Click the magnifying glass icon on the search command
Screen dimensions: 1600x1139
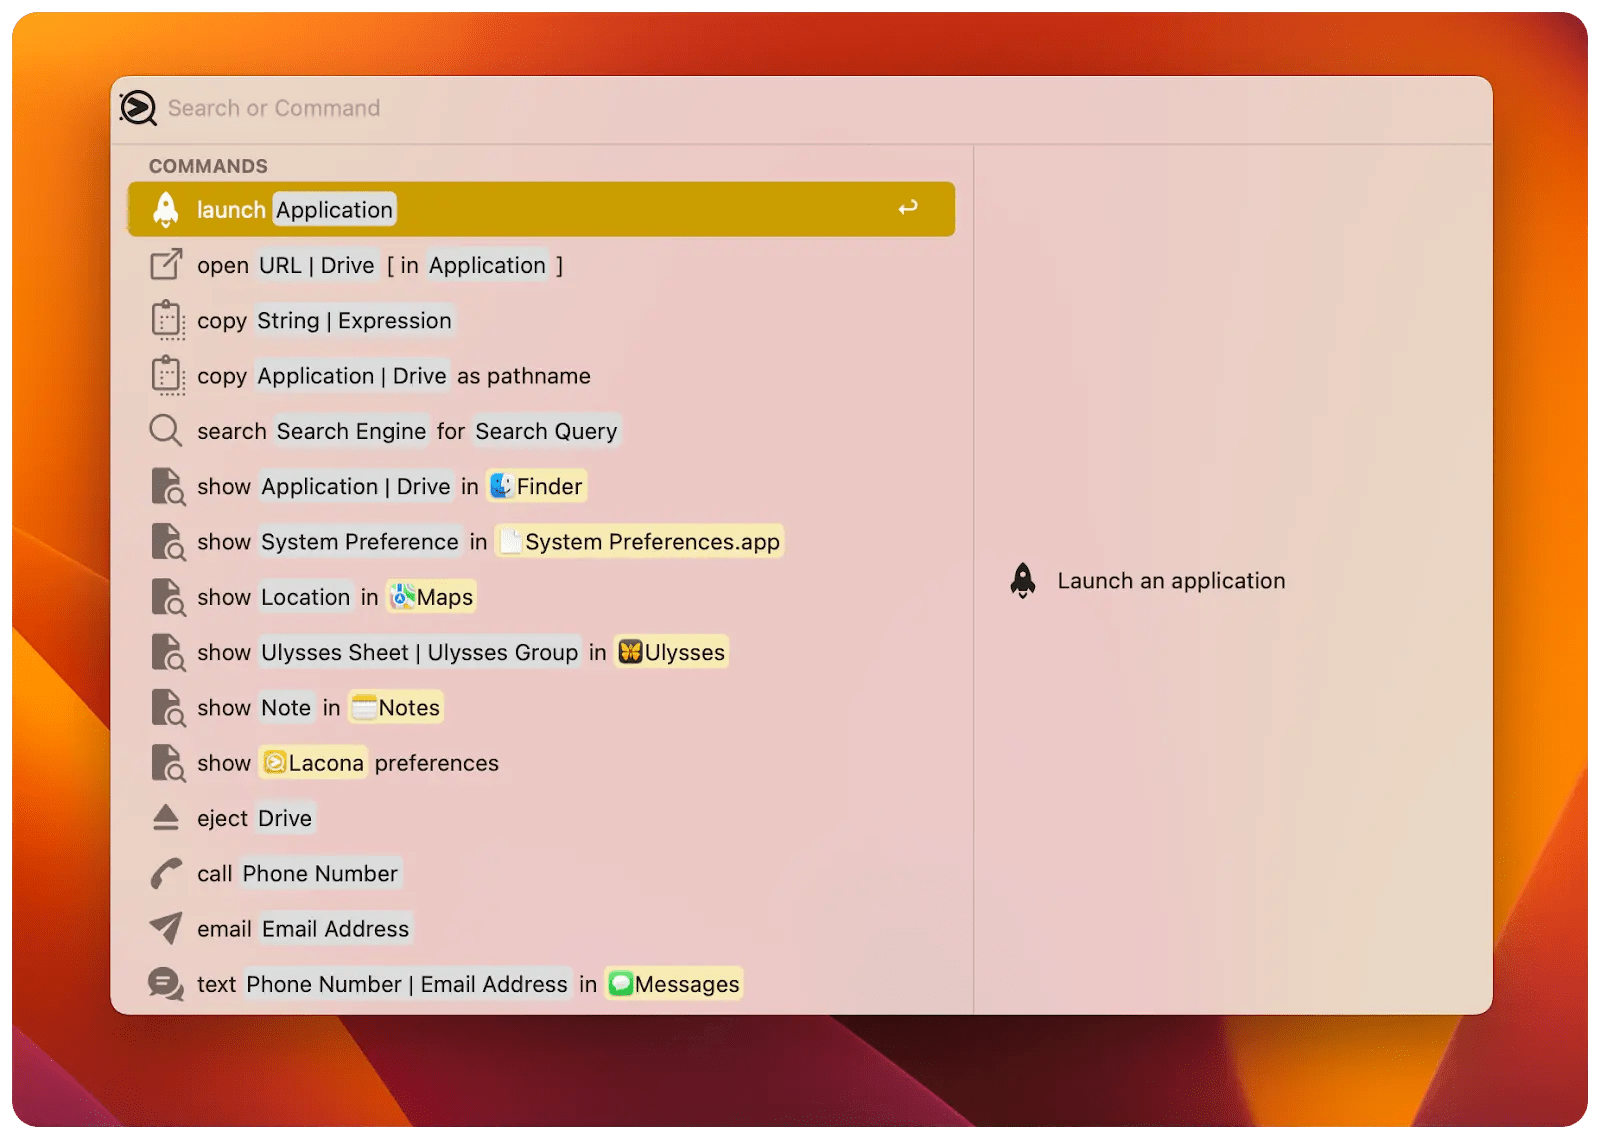(165, 431)
